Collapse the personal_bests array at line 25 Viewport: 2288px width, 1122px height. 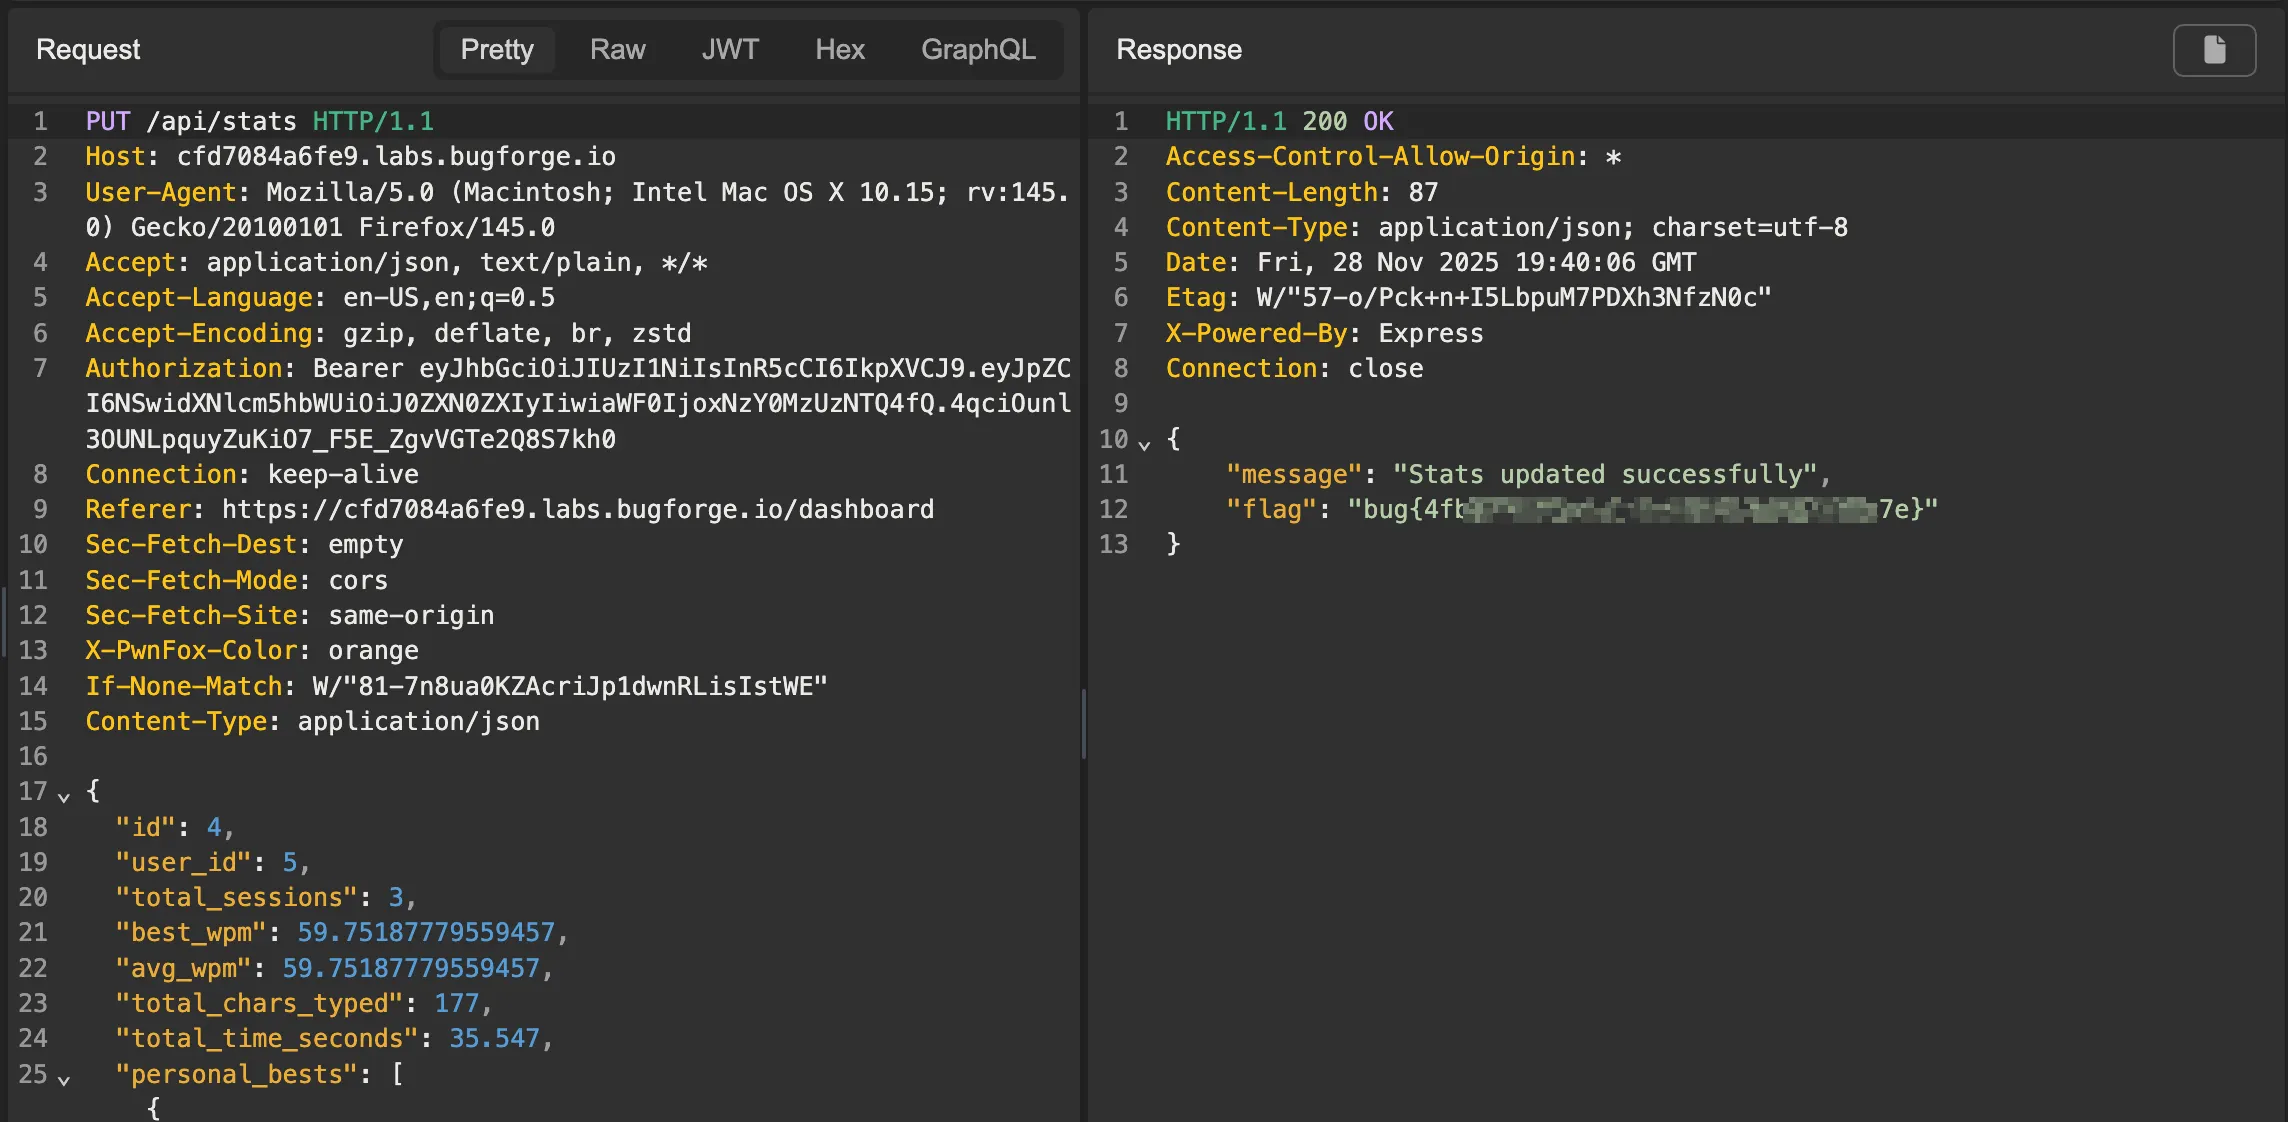pos(64,1079)
